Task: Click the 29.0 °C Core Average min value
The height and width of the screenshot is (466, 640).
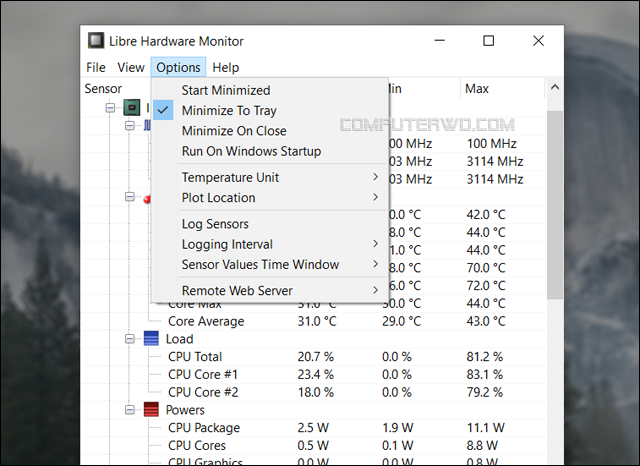Action: 401,322
